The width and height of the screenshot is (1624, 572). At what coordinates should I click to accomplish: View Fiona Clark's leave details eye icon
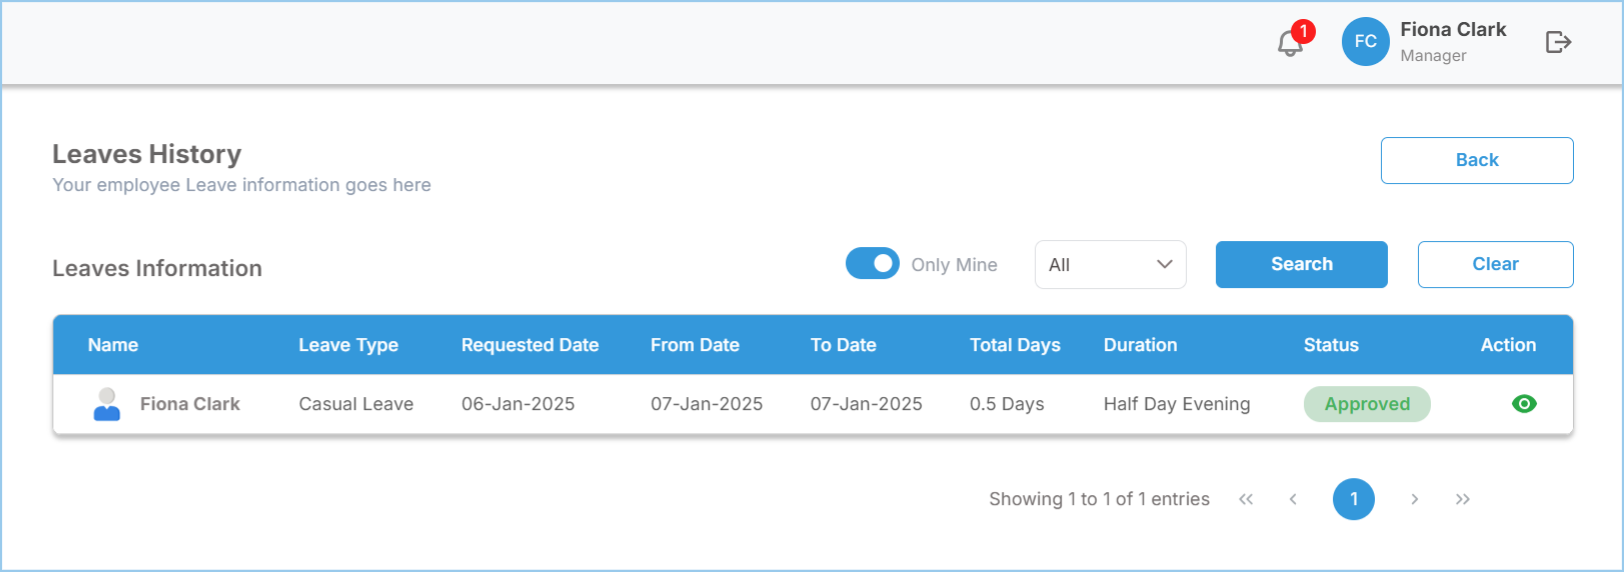pos(1524,404)
